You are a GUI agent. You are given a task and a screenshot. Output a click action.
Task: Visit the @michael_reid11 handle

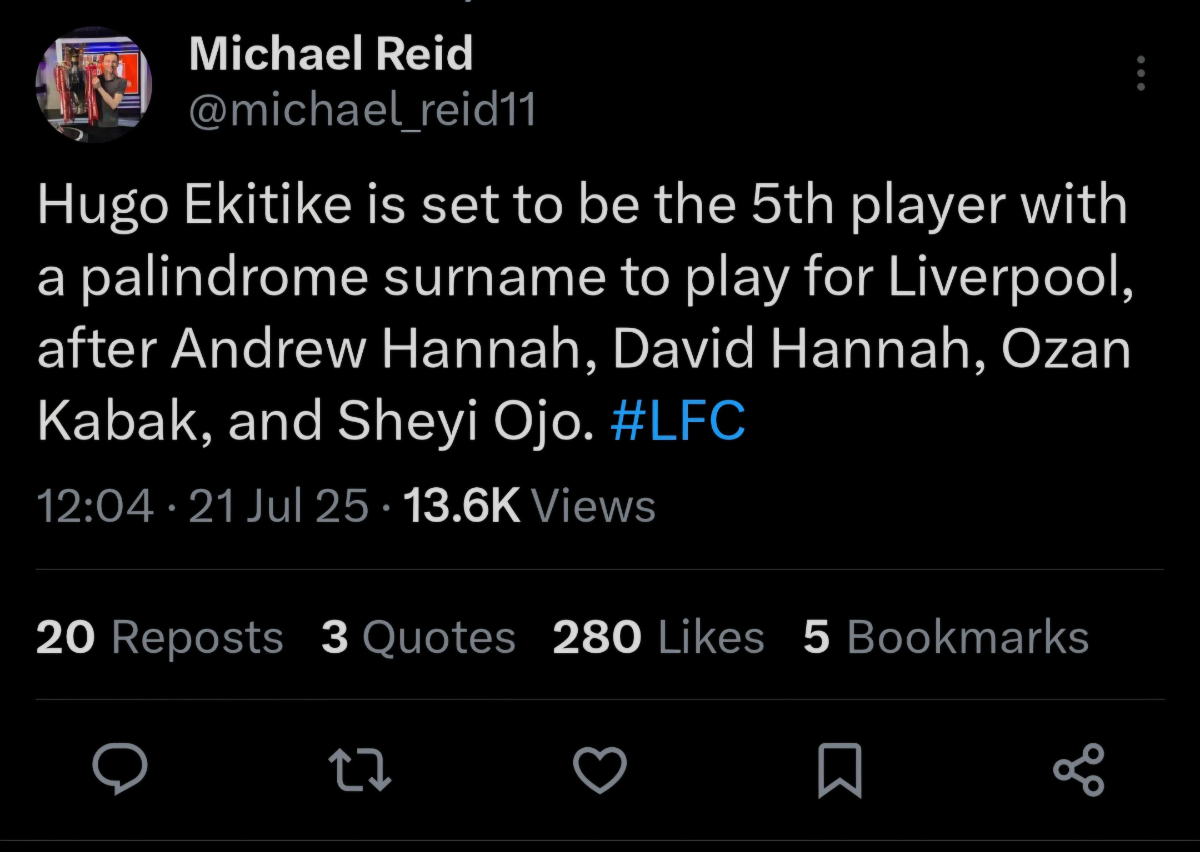tap(362, 109)
